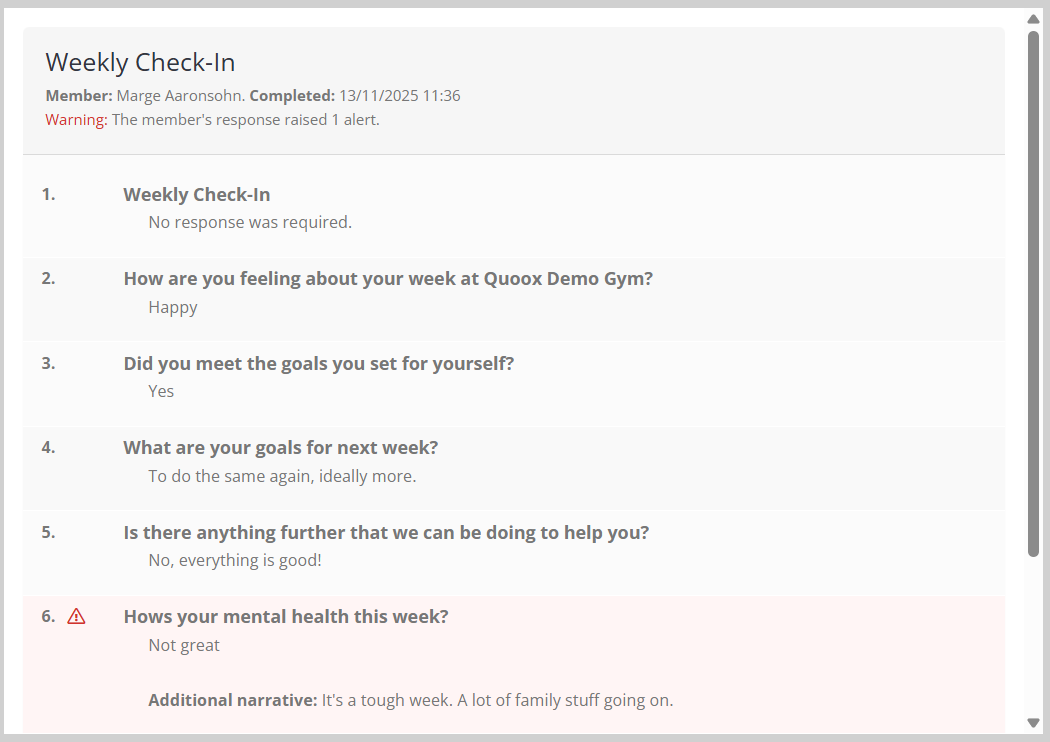Click the scrollbar up arrow

point(1034,19)
